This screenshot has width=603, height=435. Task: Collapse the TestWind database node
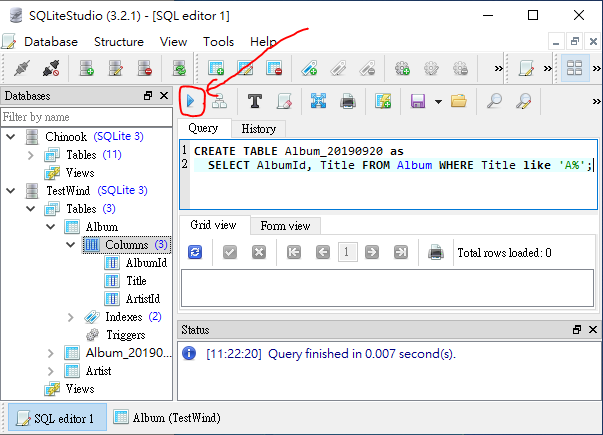point(11,190)
